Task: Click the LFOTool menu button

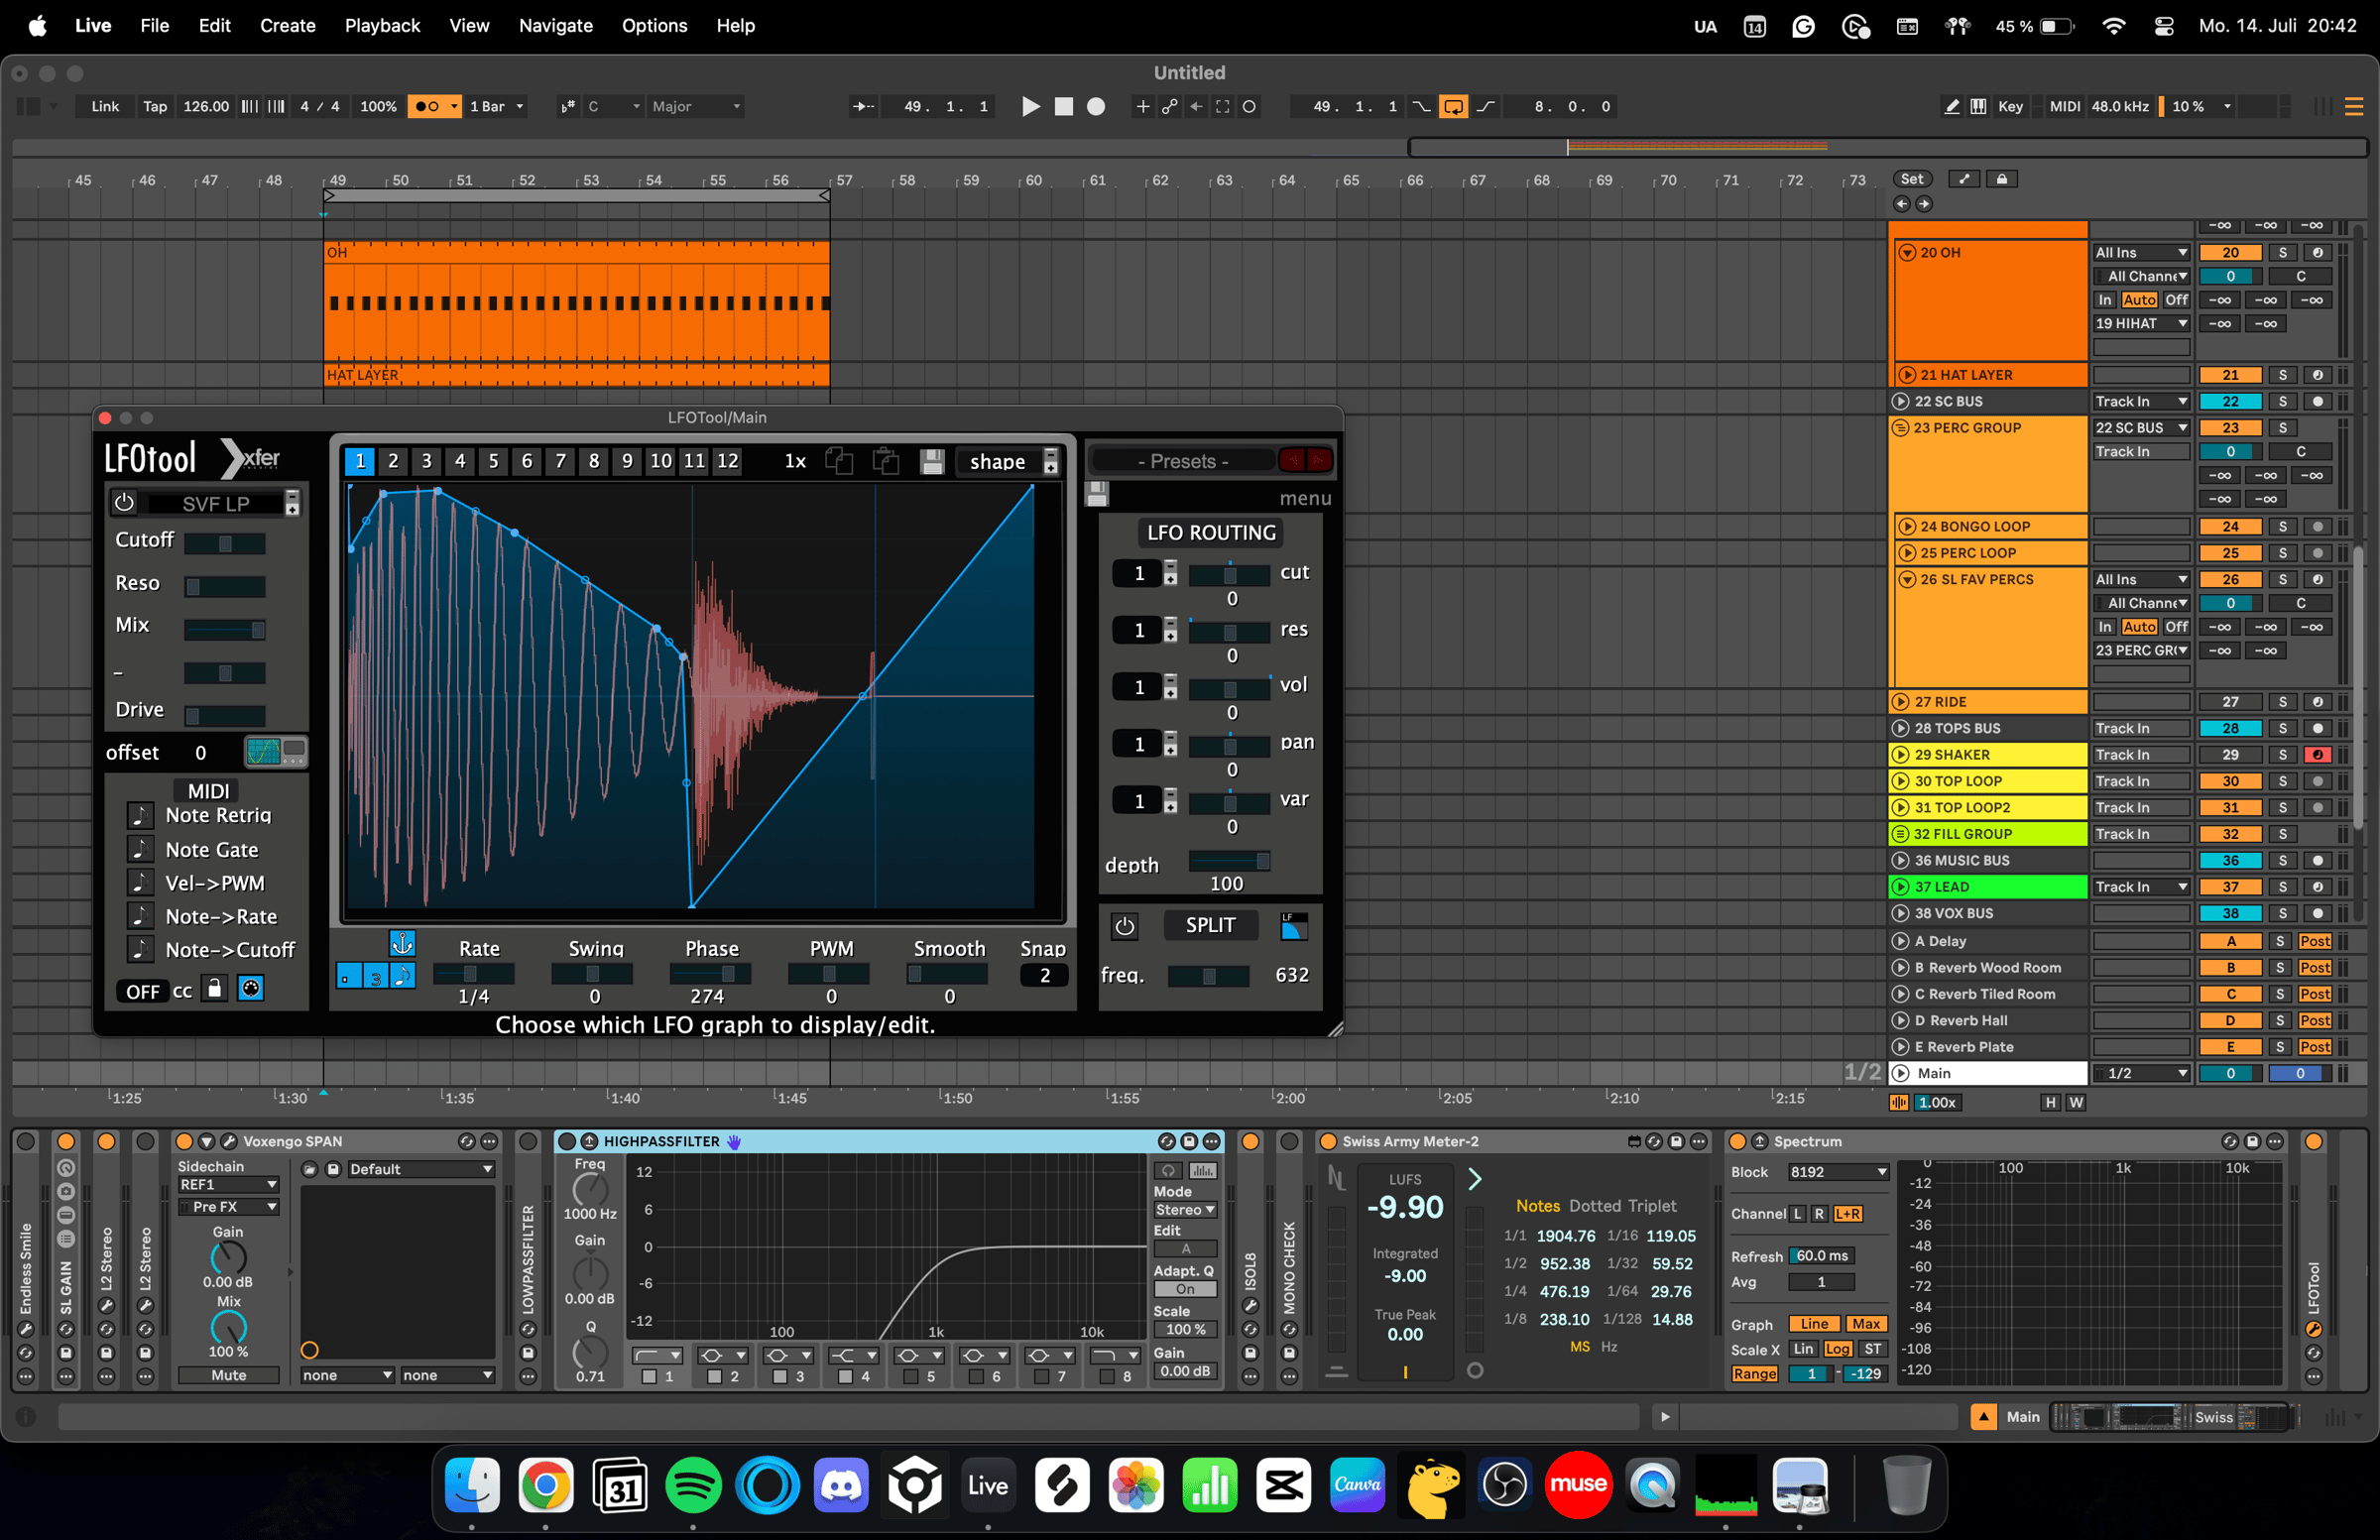Action: point(1305,498)
